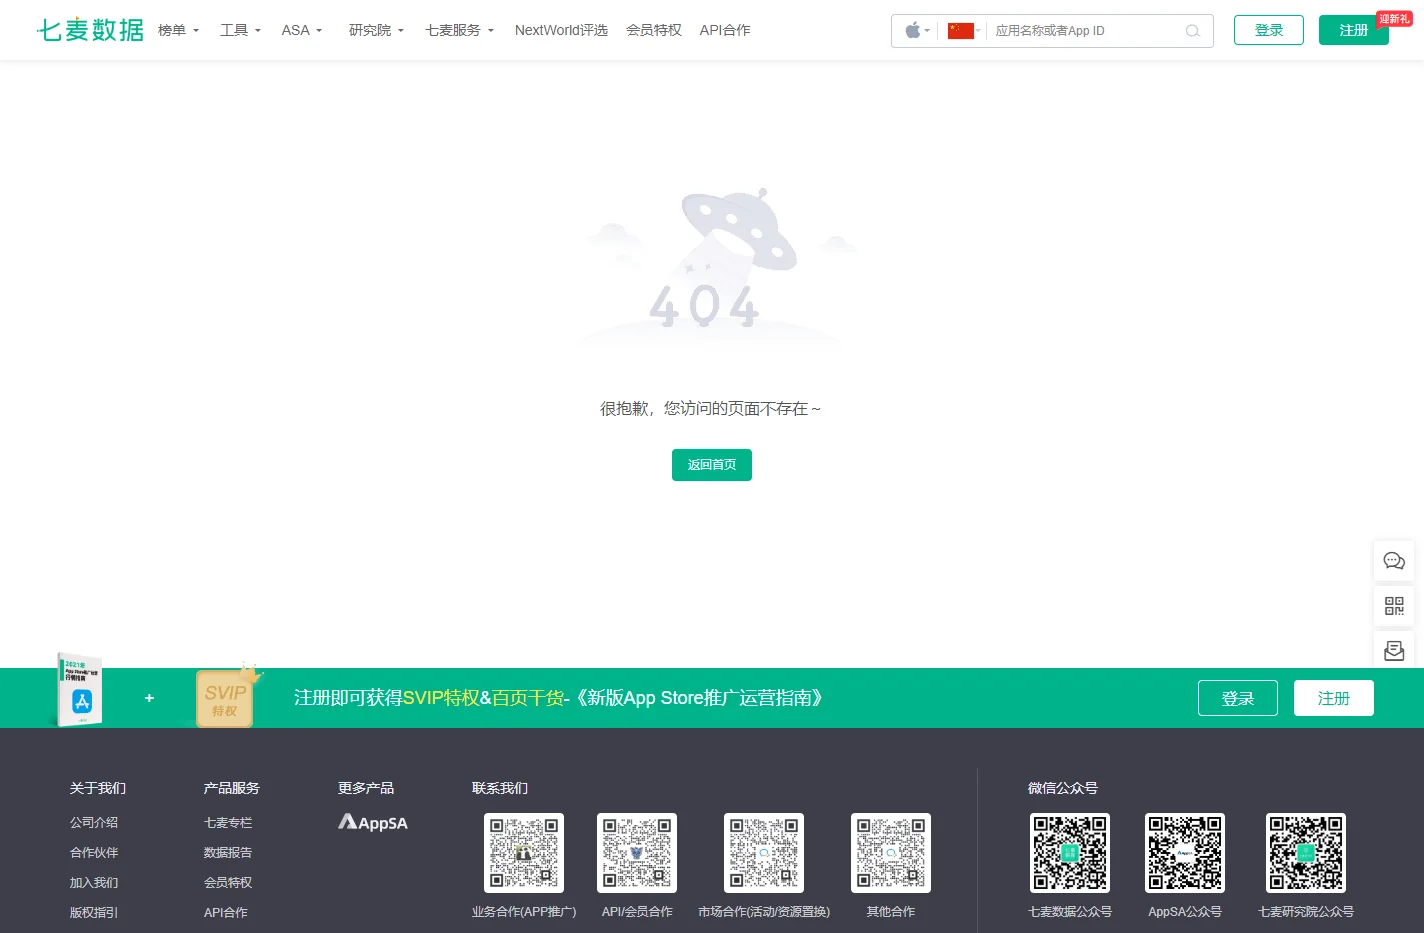Open 公司介绍 footer link
Screen dimensions: 1424x933
click(x=94, y=822)
